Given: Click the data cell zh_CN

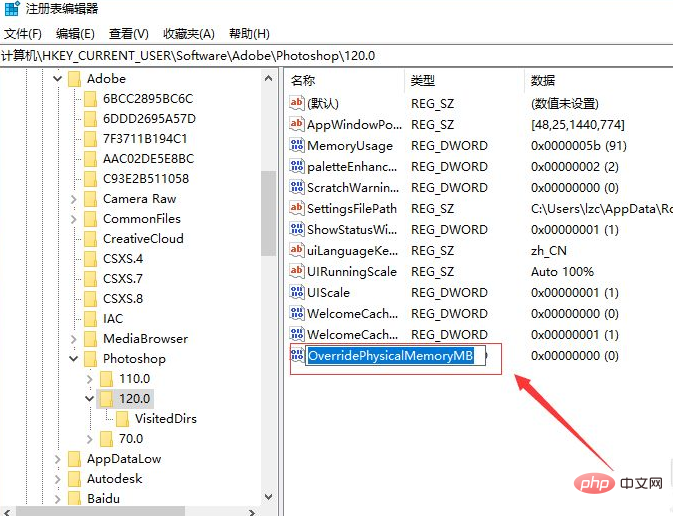Looking at the screenshot, I should tap(549, 250).
